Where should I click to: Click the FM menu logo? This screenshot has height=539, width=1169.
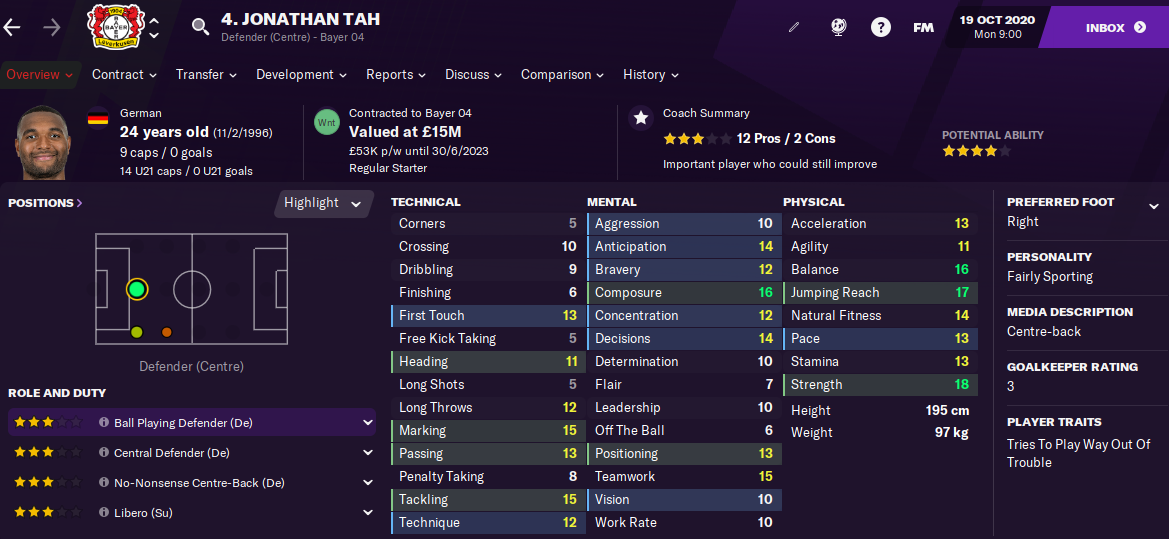(x=923, y=27)
